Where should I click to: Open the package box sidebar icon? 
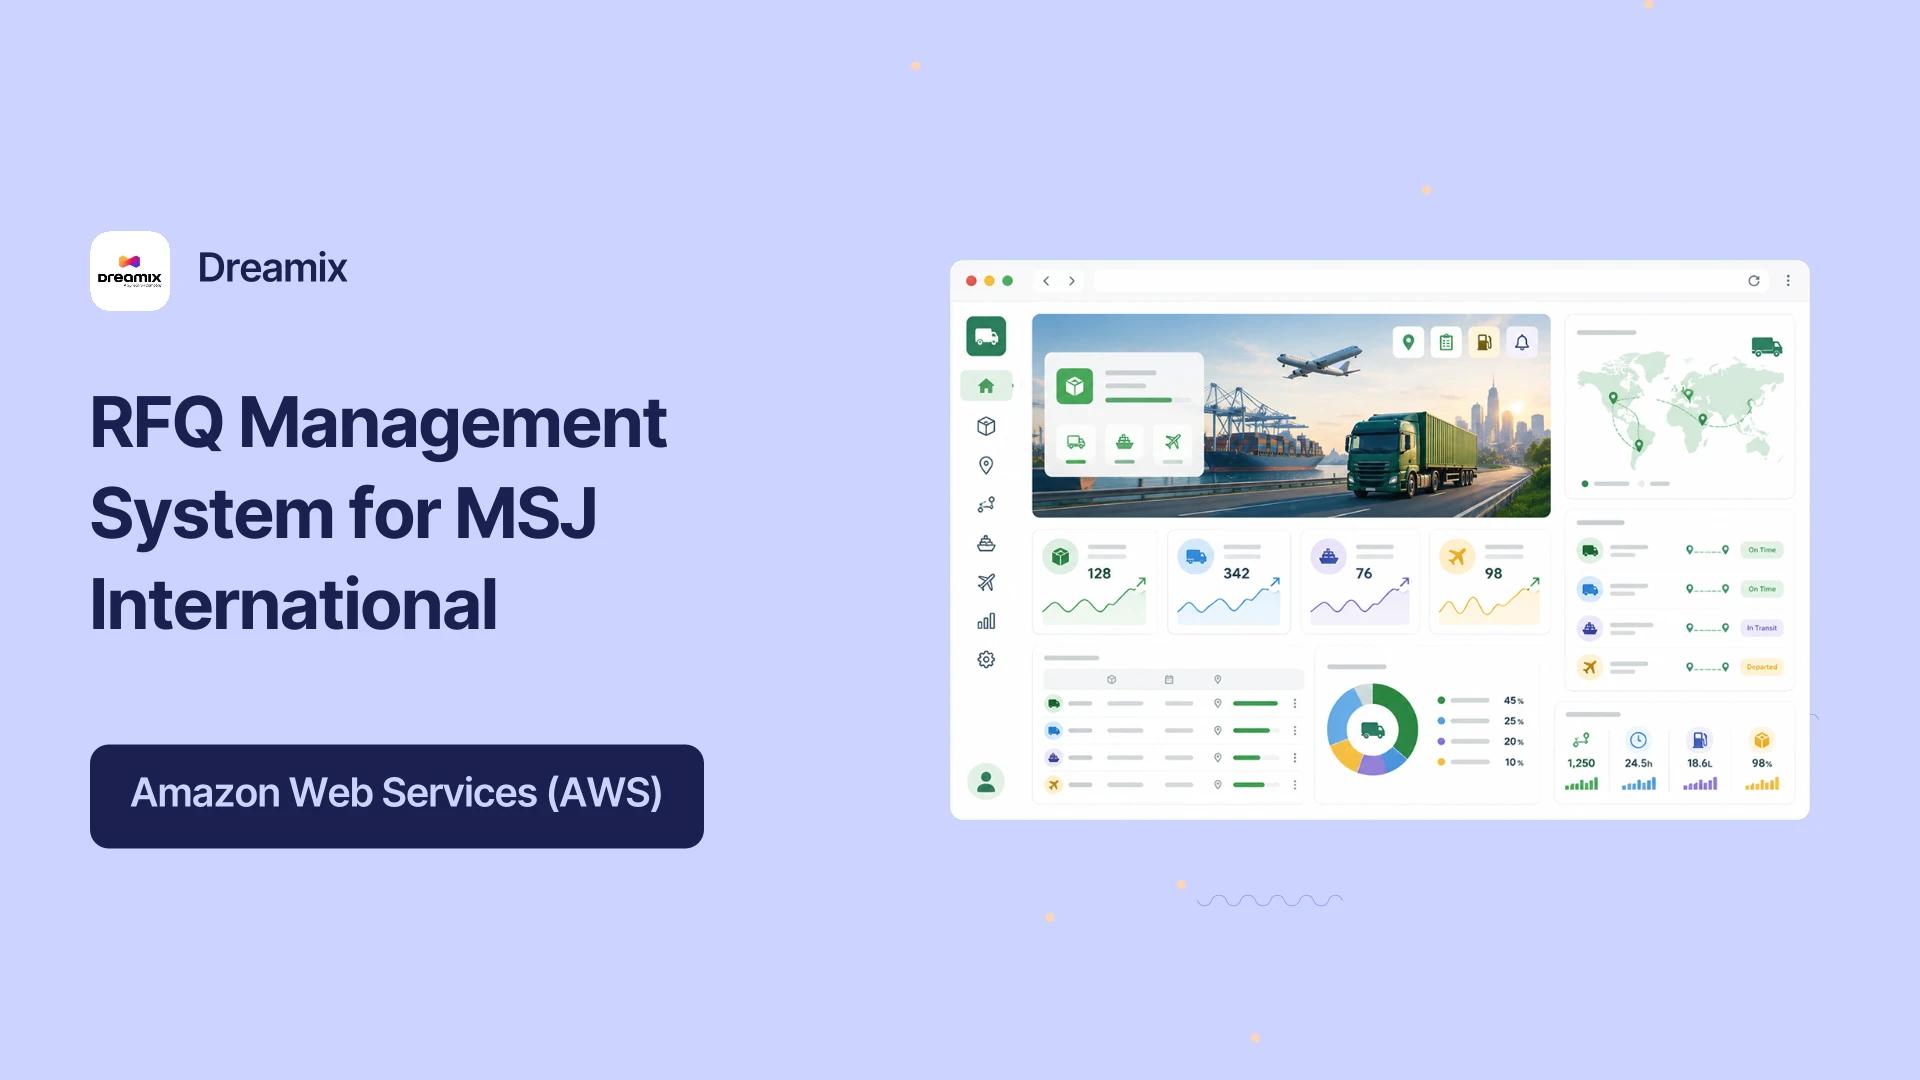[986, 426]
